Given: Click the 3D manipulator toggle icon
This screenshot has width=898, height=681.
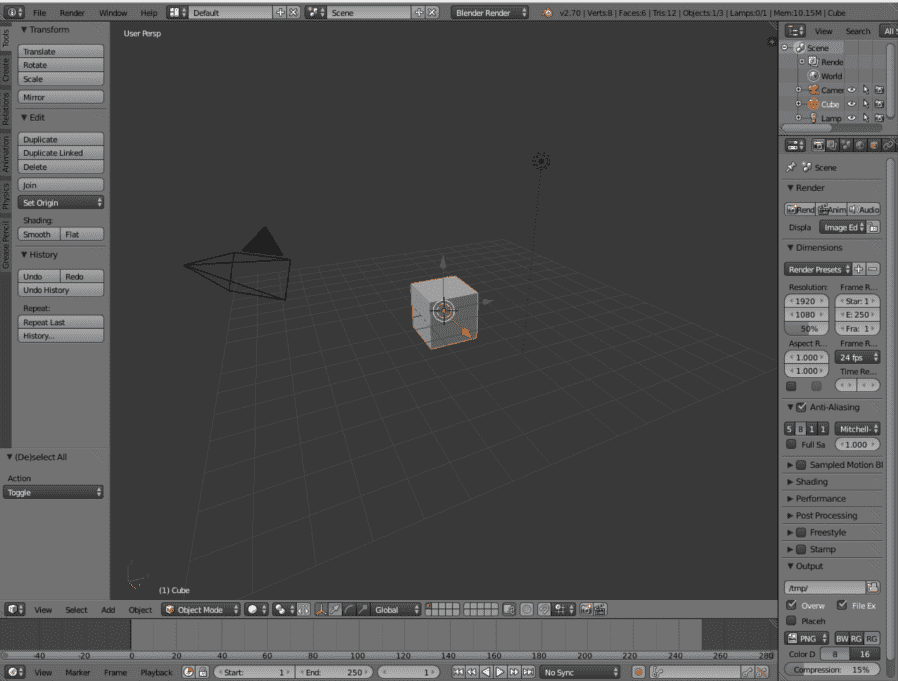Looking at the screenshot, I should (321, 609).
